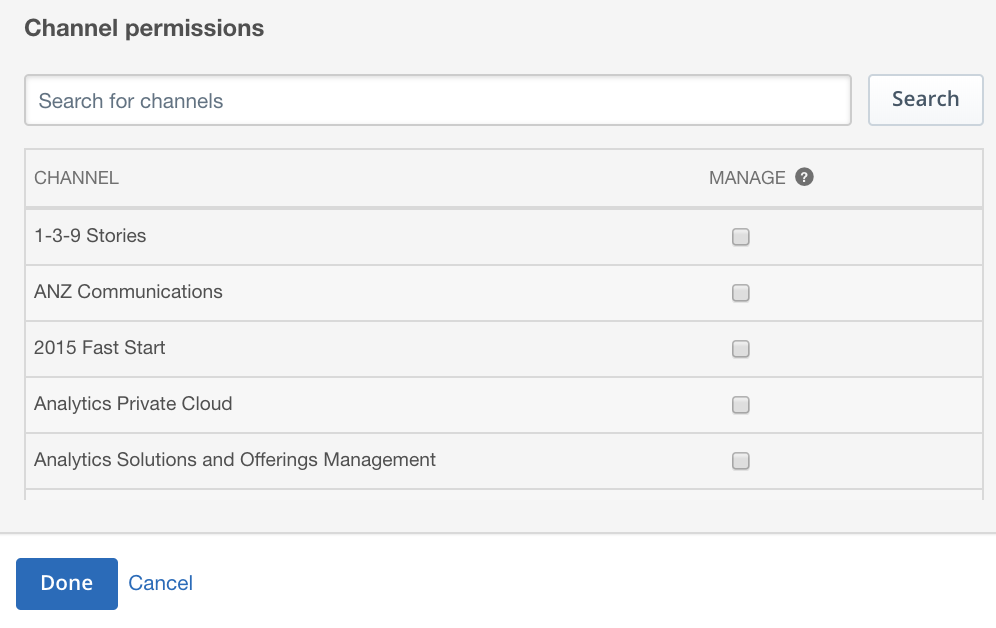This screenshot has width=996, height=628.
Task: Click the CHANNEL column header
Action: [76, 178]
